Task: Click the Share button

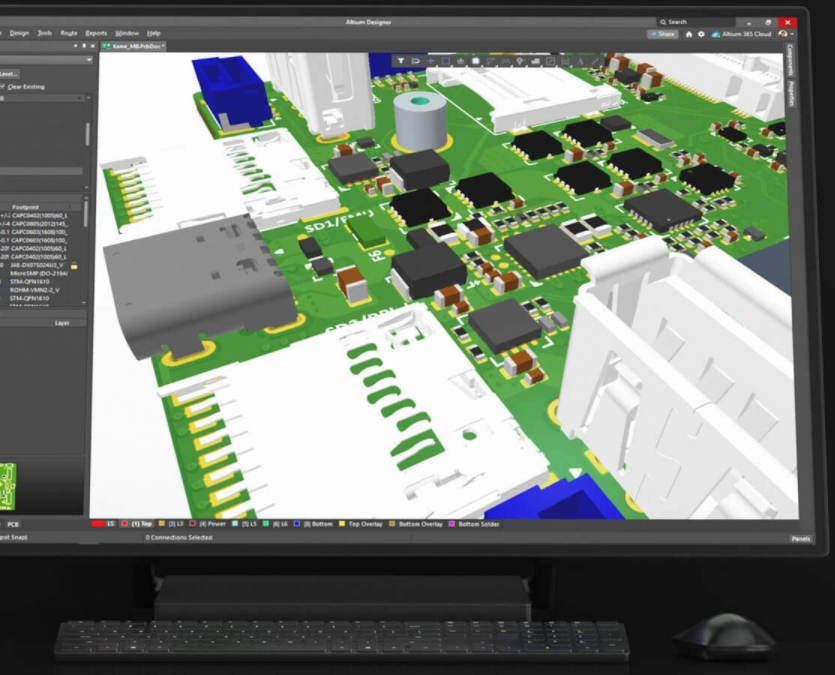Action: click(x=662, y=34)
